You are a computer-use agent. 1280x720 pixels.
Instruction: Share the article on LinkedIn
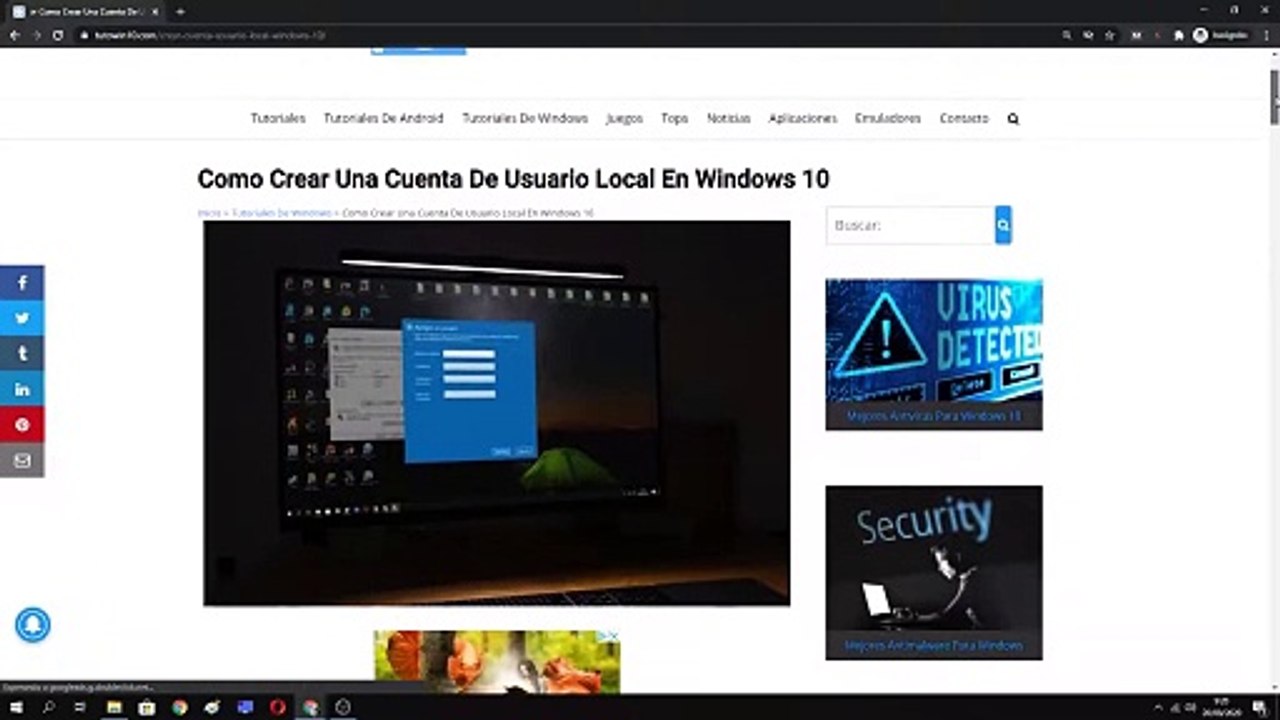(x=22, y=389)
